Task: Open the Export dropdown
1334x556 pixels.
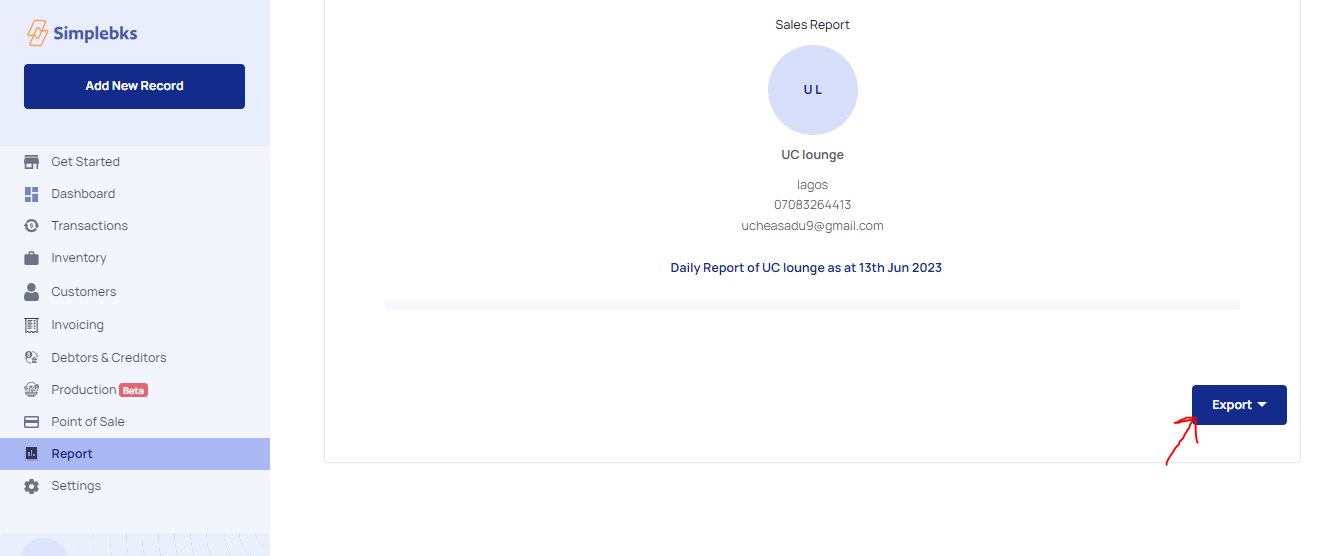Action: [x=1239, y=405]
